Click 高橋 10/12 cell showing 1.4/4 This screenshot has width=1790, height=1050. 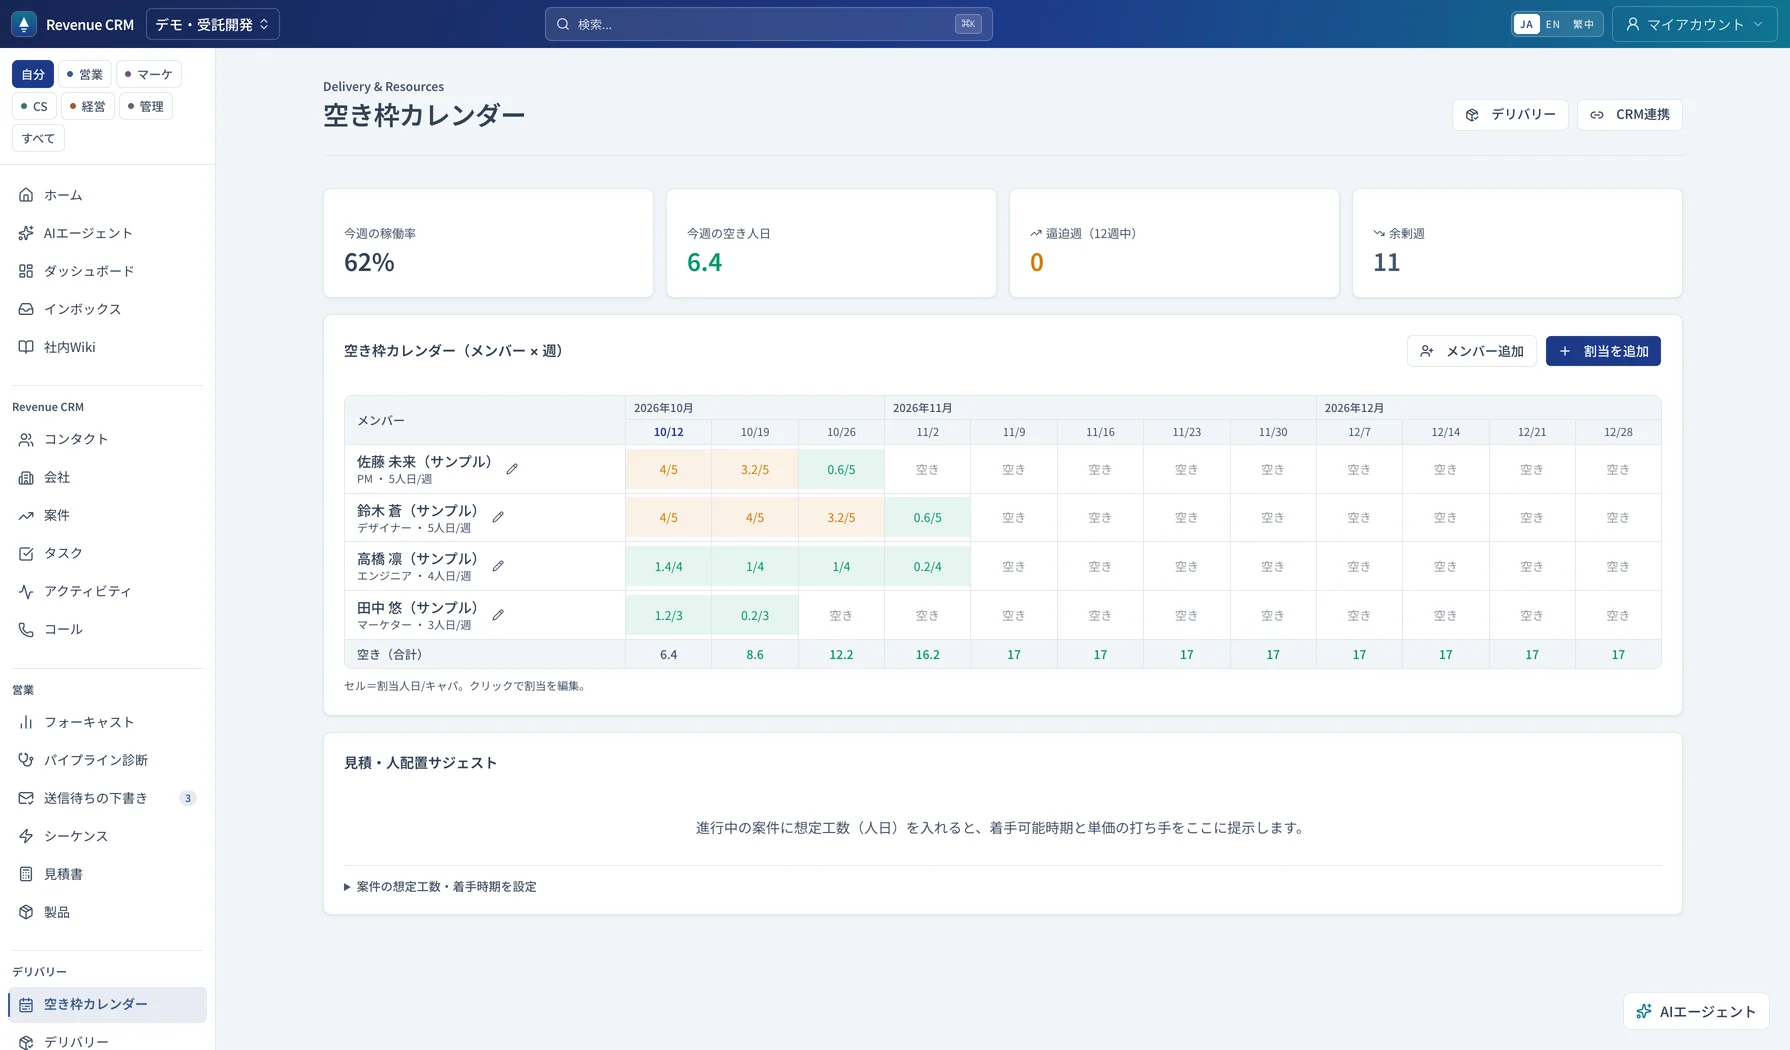(669, 566)
